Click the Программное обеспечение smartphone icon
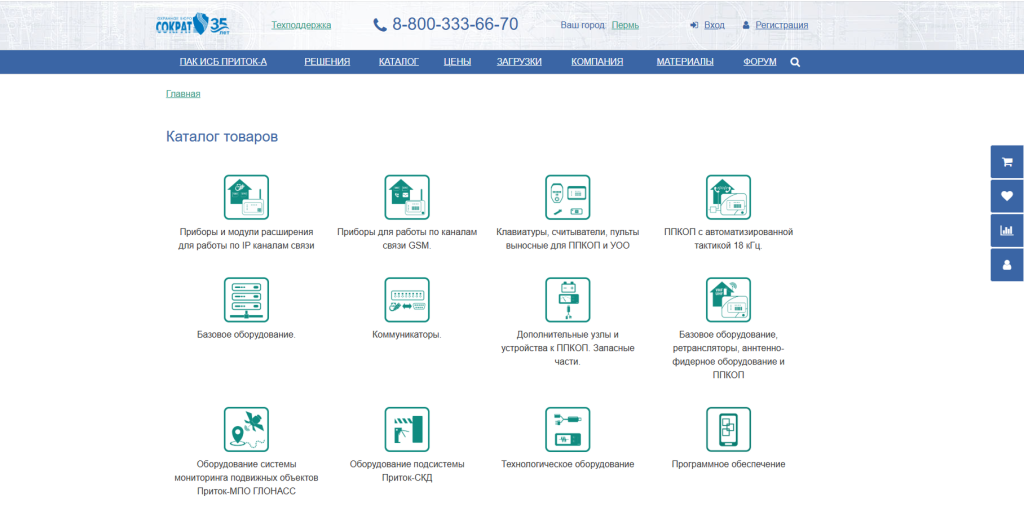Image resolution: width=1024 pixels, height=514 pixels. click(x=728, y=429)
